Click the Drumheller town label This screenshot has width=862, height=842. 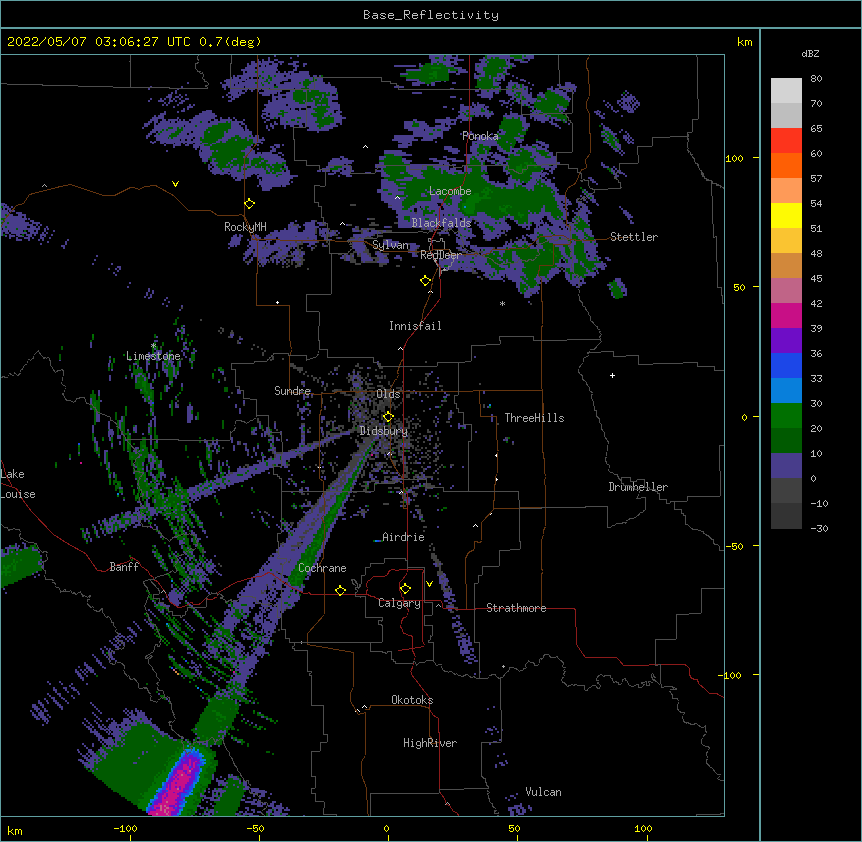point(638,487)
